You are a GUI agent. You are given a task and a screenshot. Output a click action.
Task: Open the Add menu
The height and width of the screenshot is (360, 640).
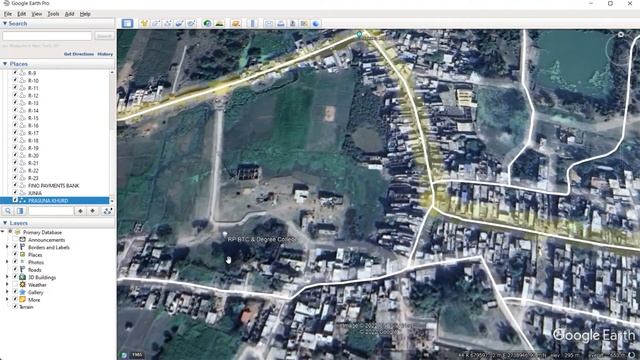[70, 14]
